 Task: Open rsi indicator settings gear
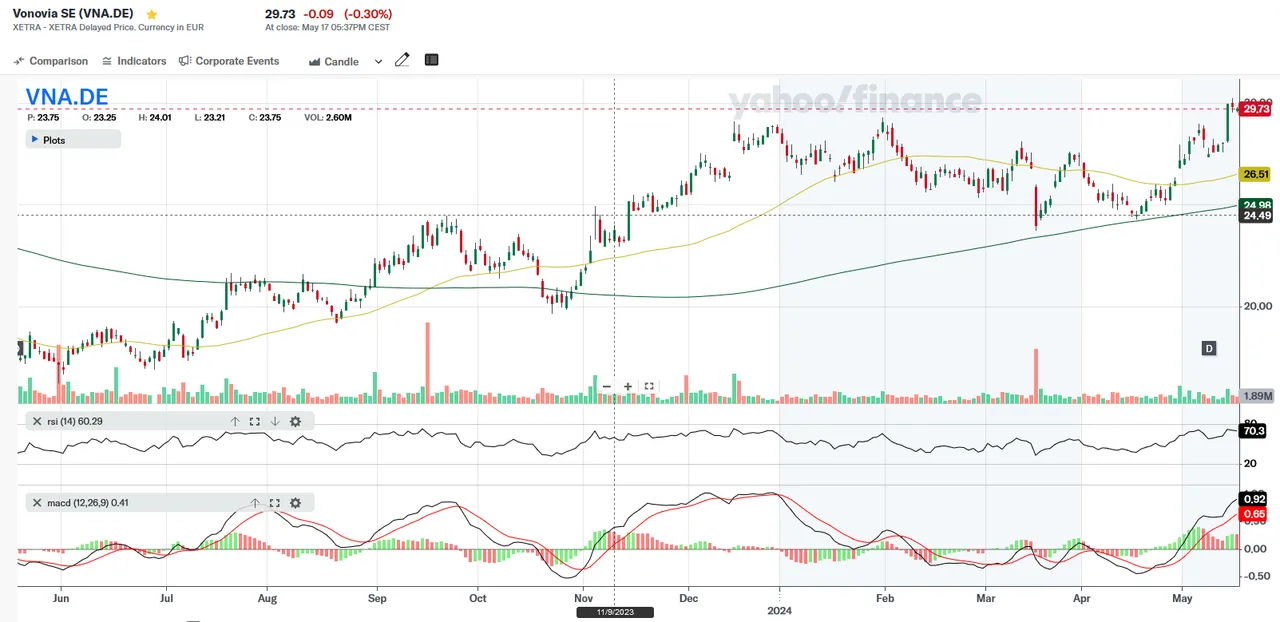pyautogui.click(x=295, y=422)
